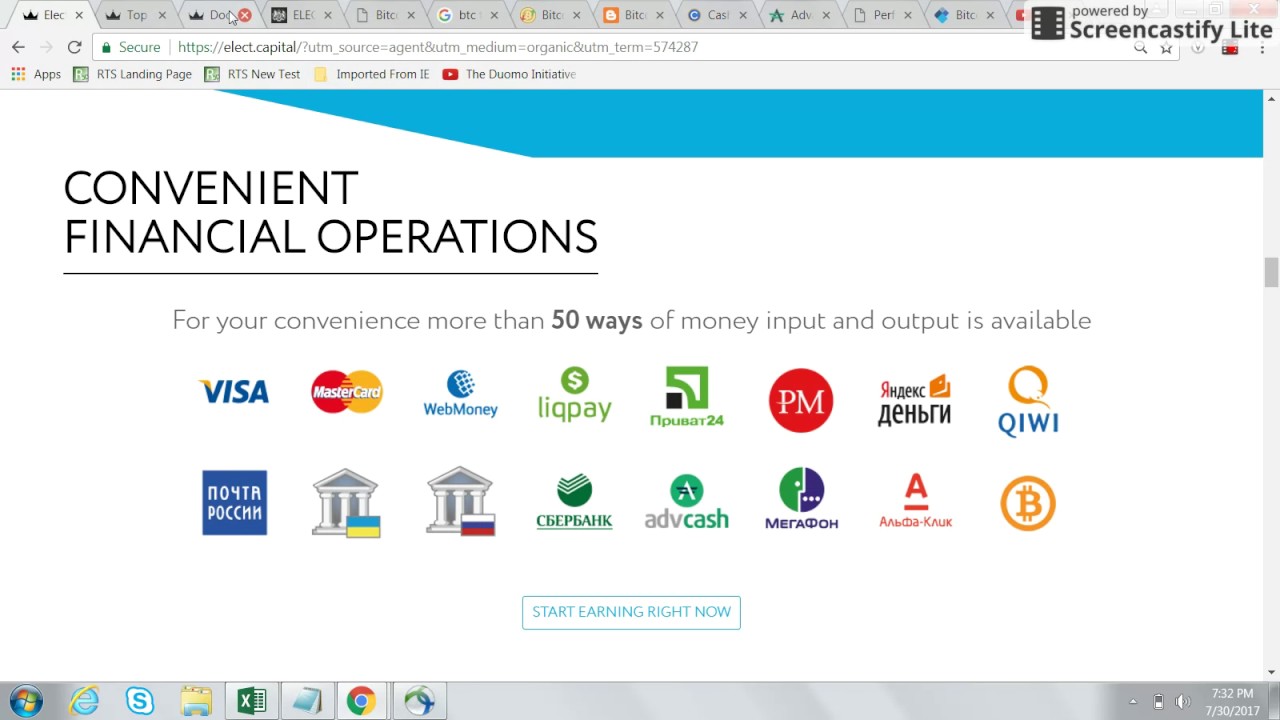Click the page vertical scrollbar thumb

1271,271
